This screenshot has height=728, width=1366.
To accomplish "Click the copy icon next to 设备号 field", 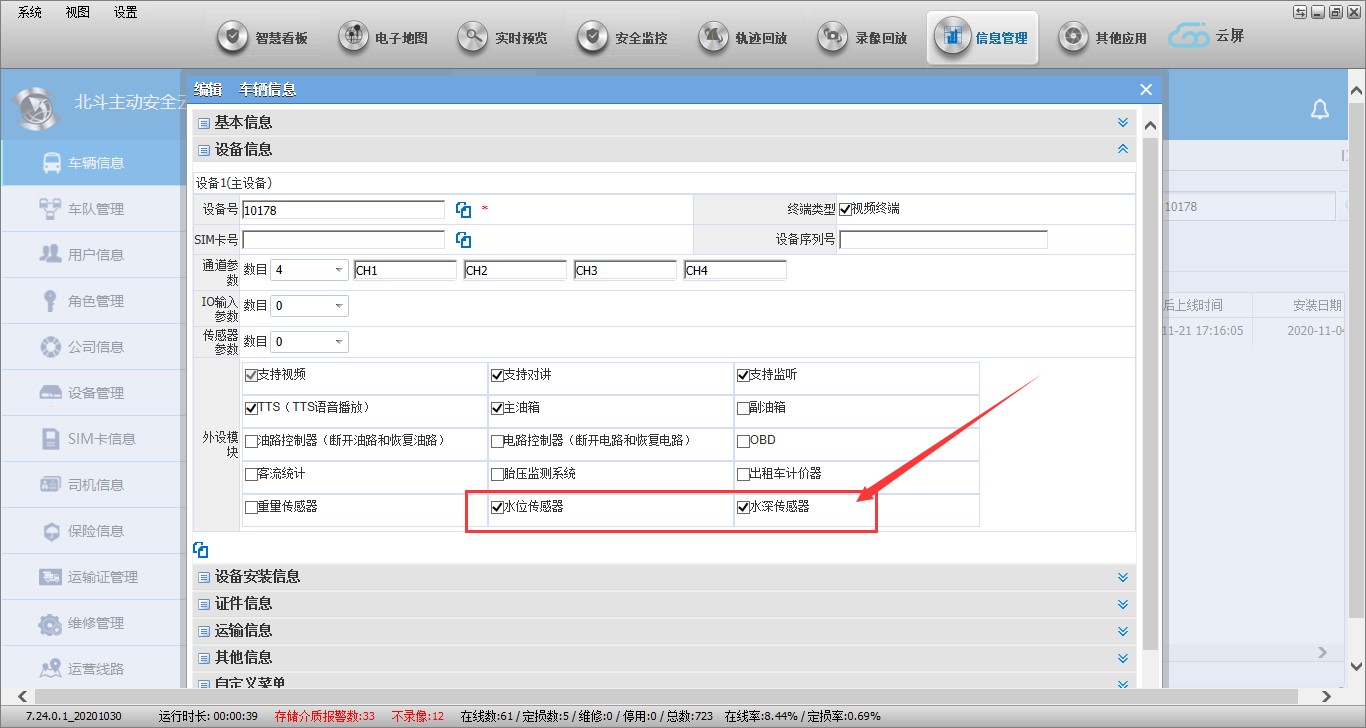I will [x=463, y=210].
